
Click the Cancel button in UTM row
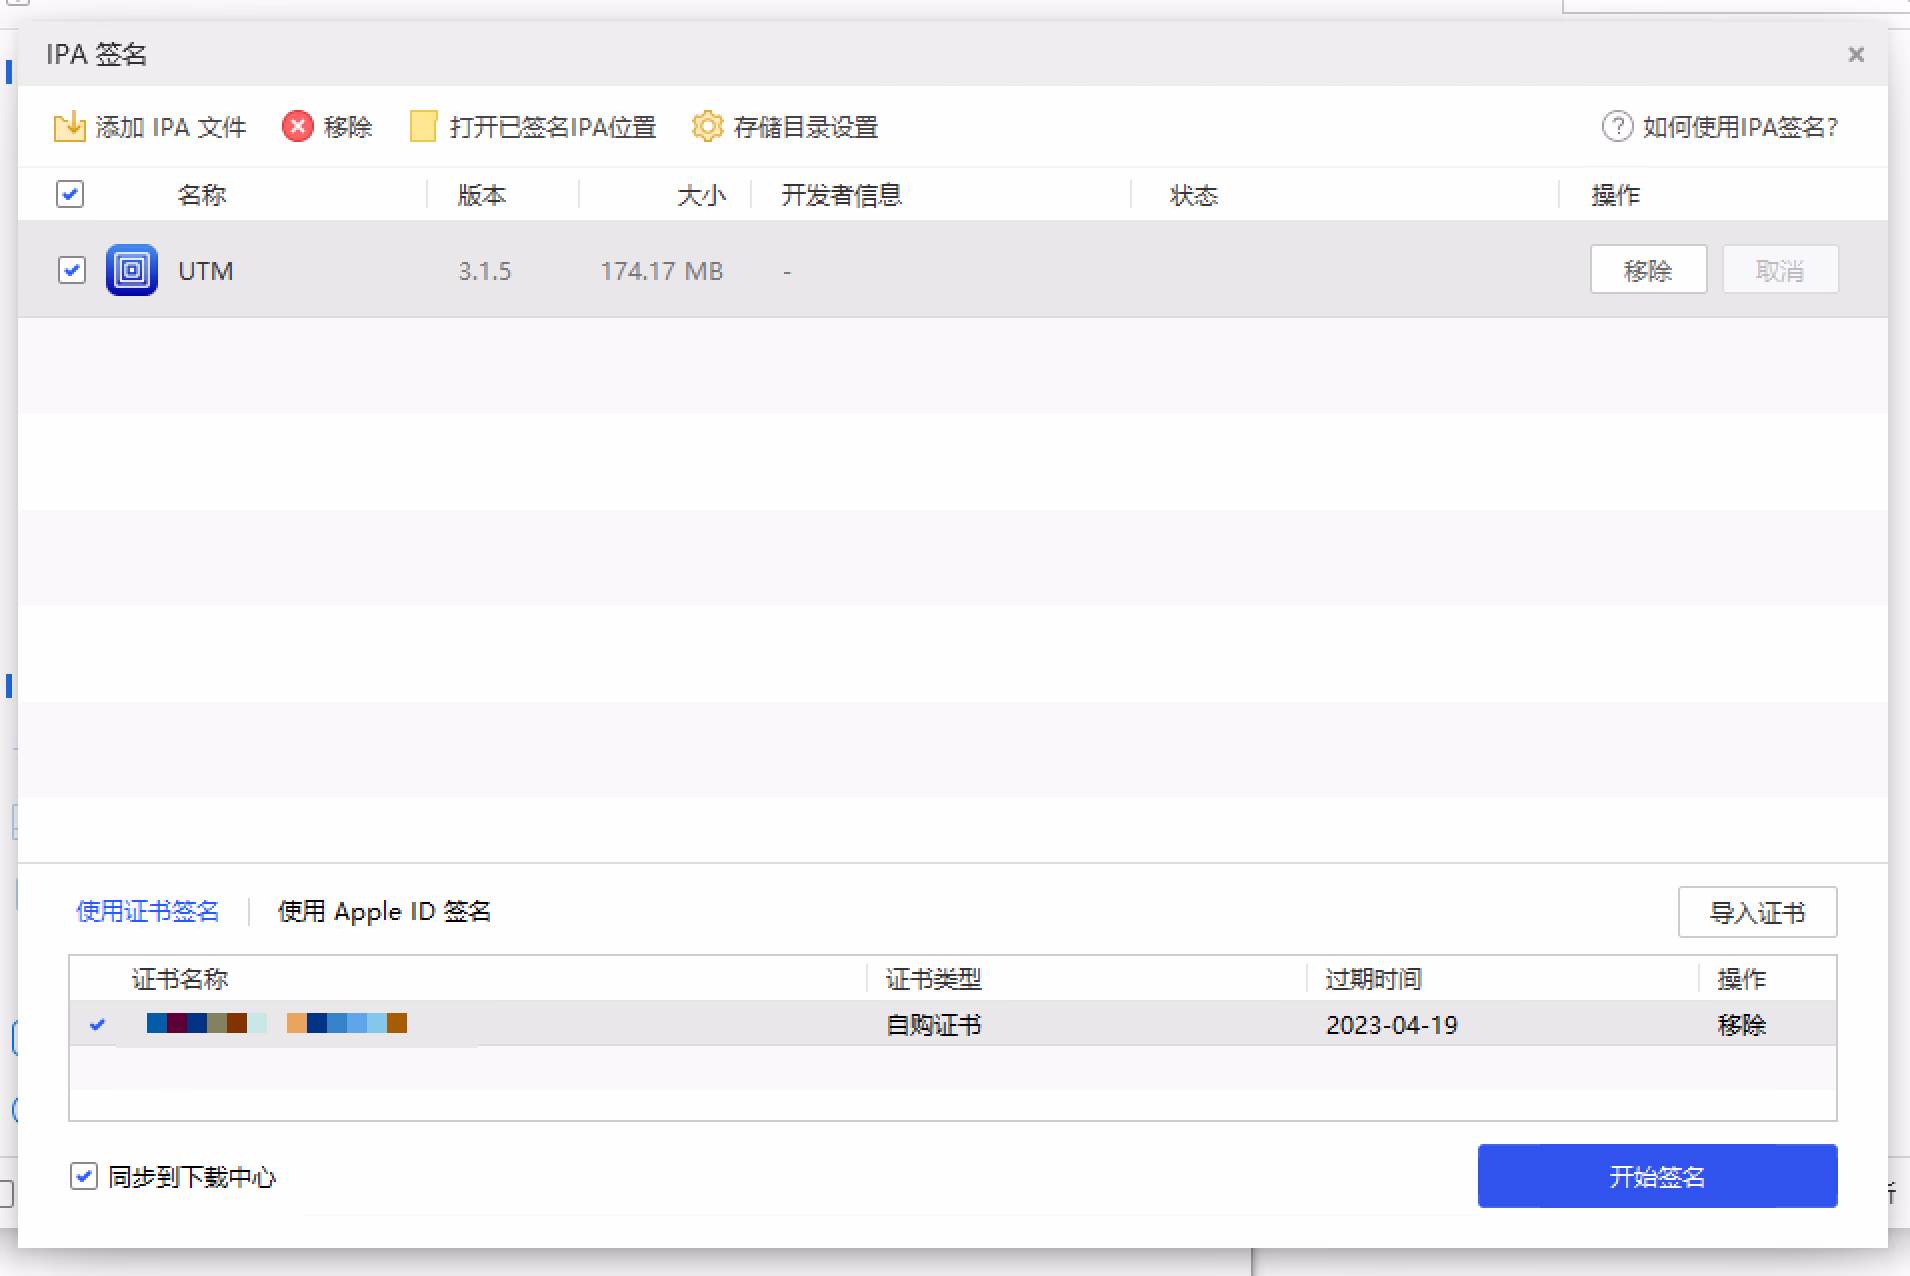pos(1780,270)
